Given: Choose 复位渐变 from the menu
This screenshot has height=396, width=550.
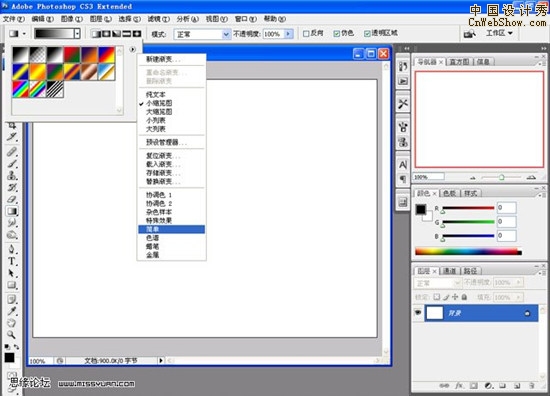Looking at the screenshot, I should coord(163,156).
